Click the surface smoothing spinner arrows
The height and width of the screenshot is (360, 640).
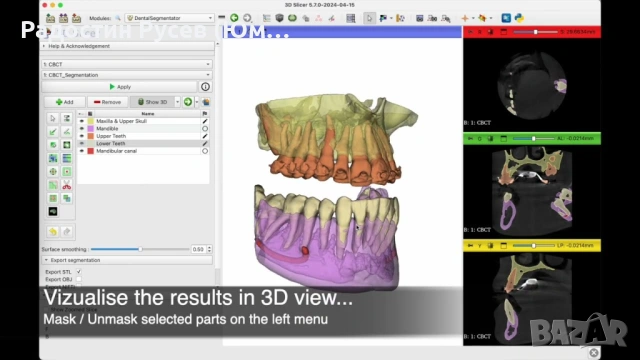(209, 249)
